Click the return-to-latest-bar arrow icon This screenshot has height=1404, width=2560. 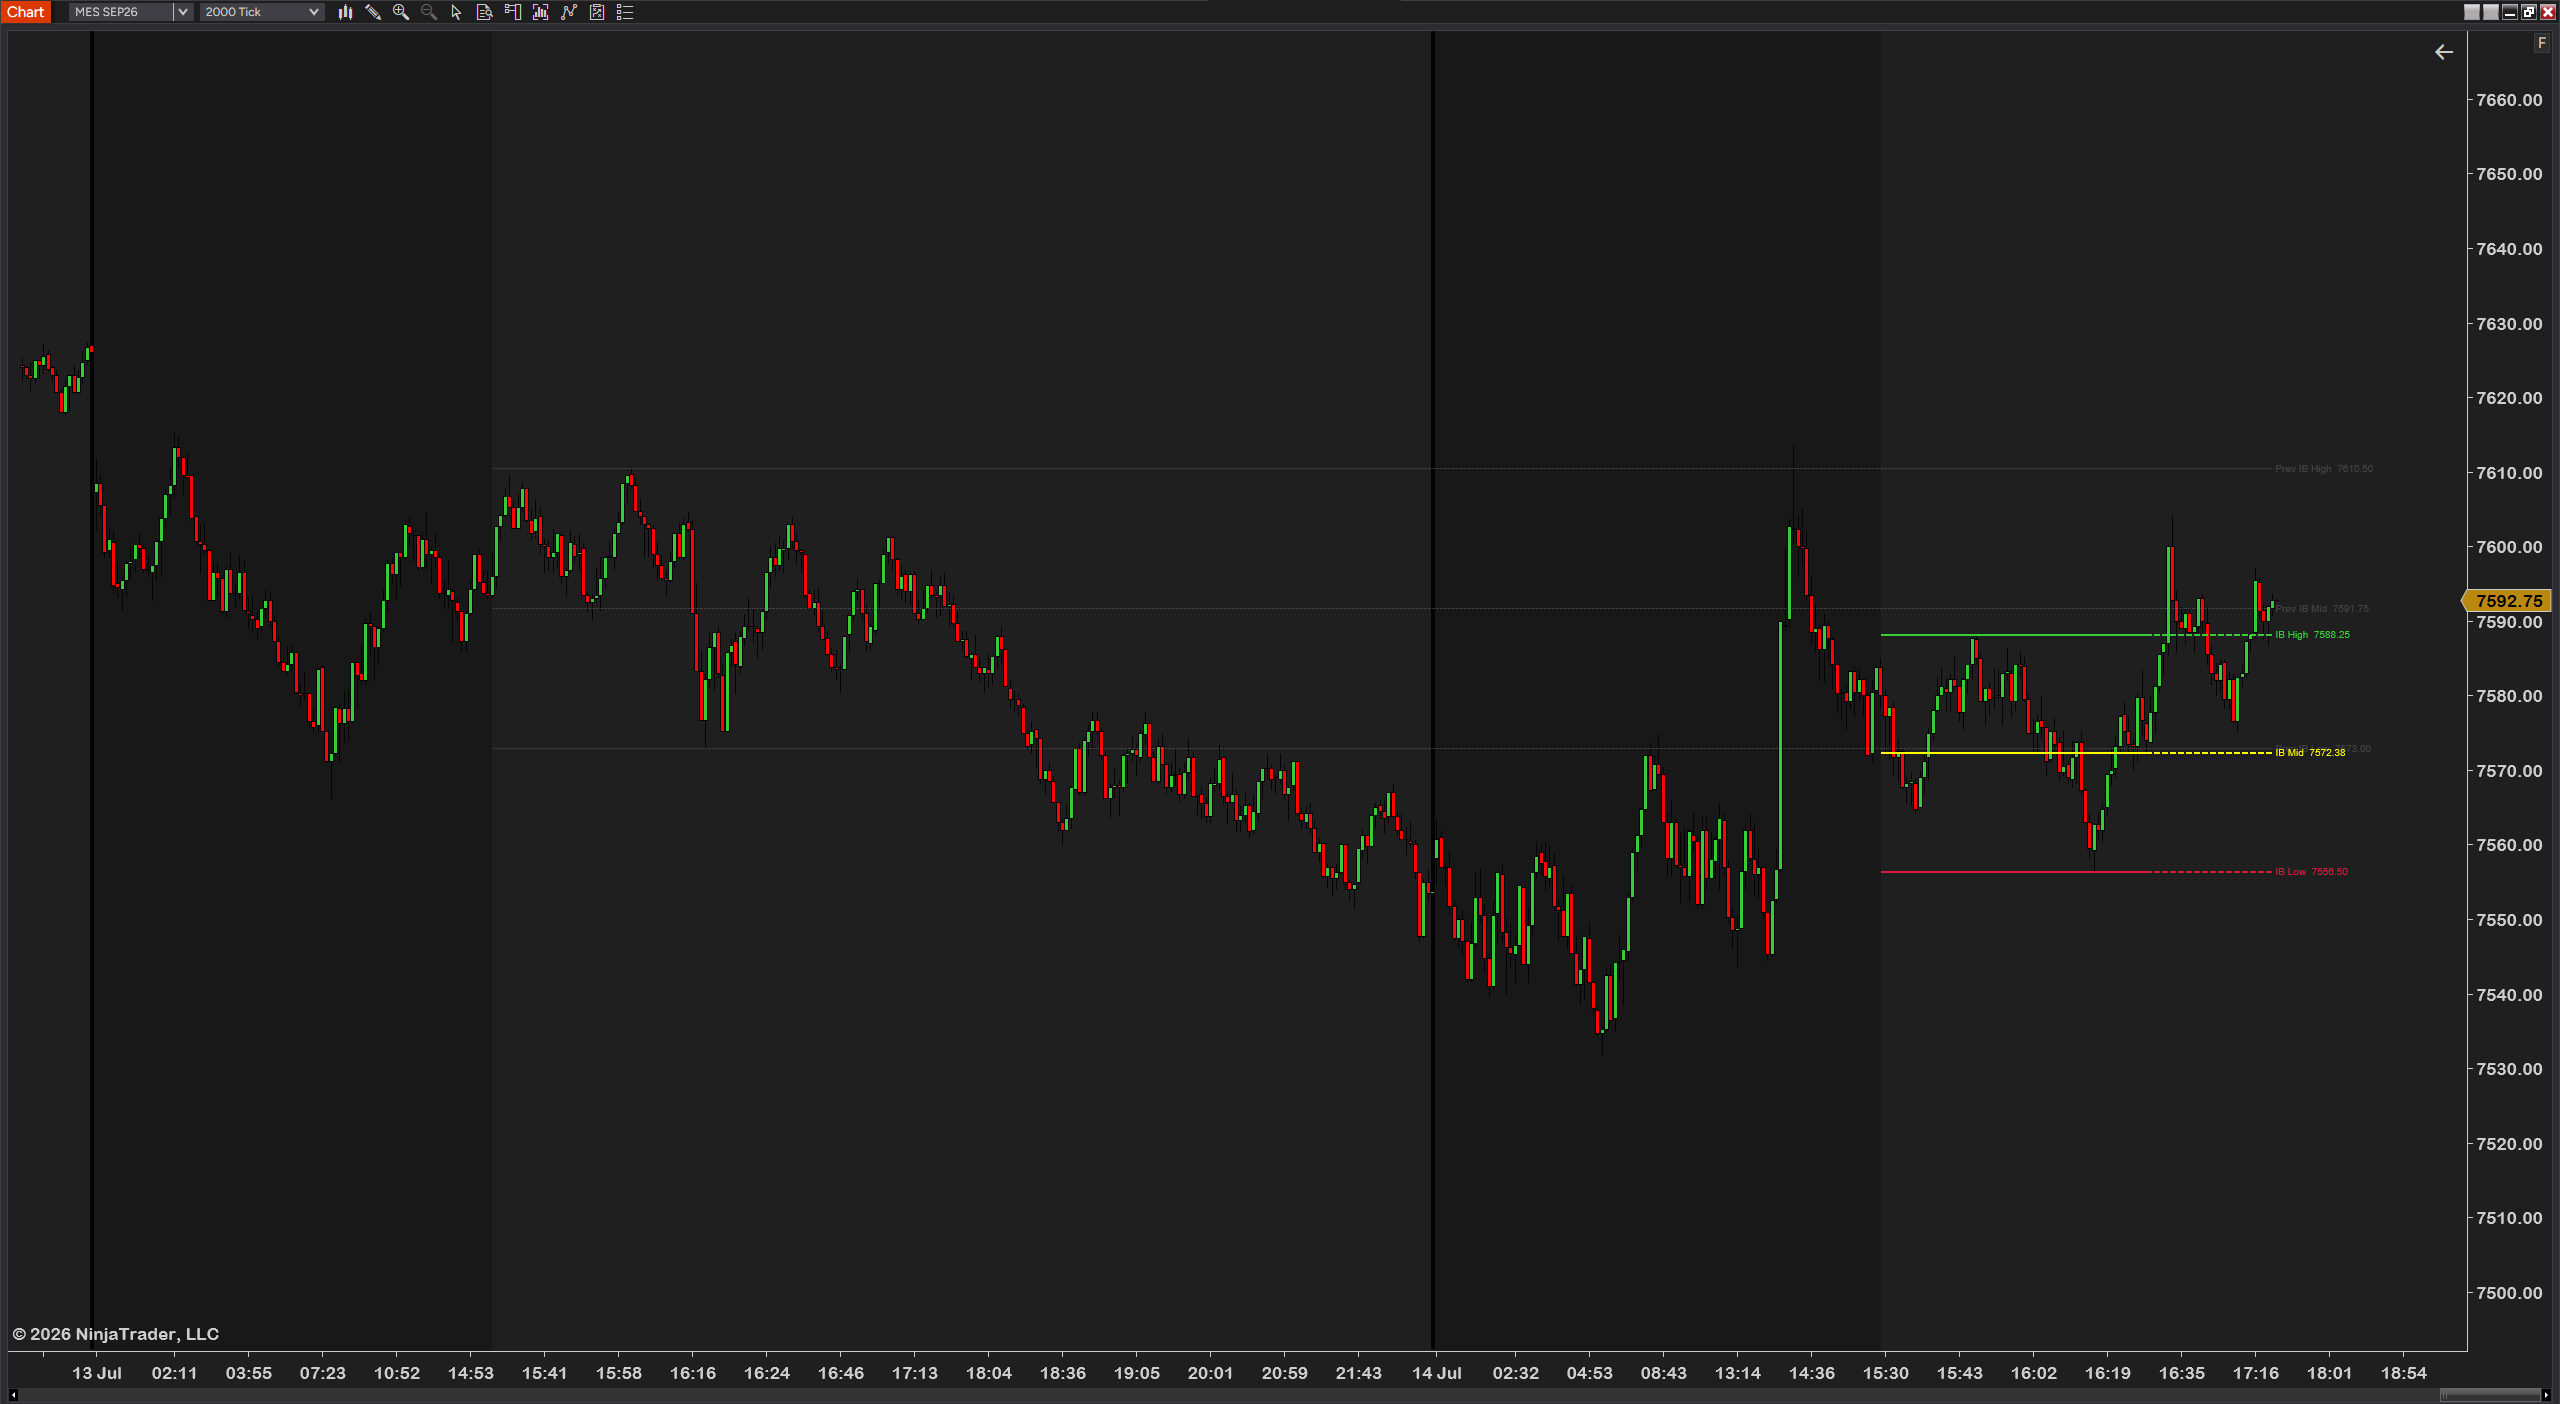tap(2444, 52)
